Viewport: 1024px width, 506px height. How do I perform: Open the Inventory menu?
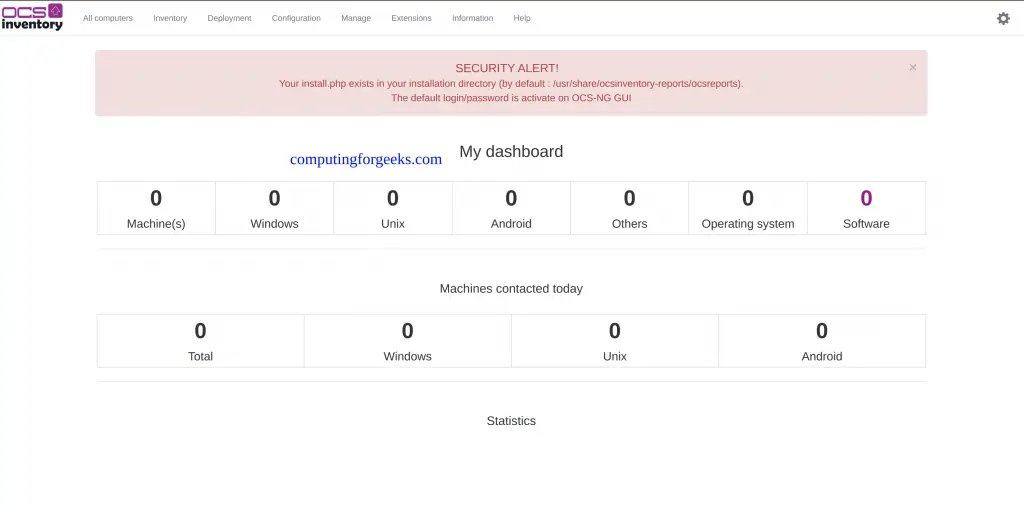(170, 18)
